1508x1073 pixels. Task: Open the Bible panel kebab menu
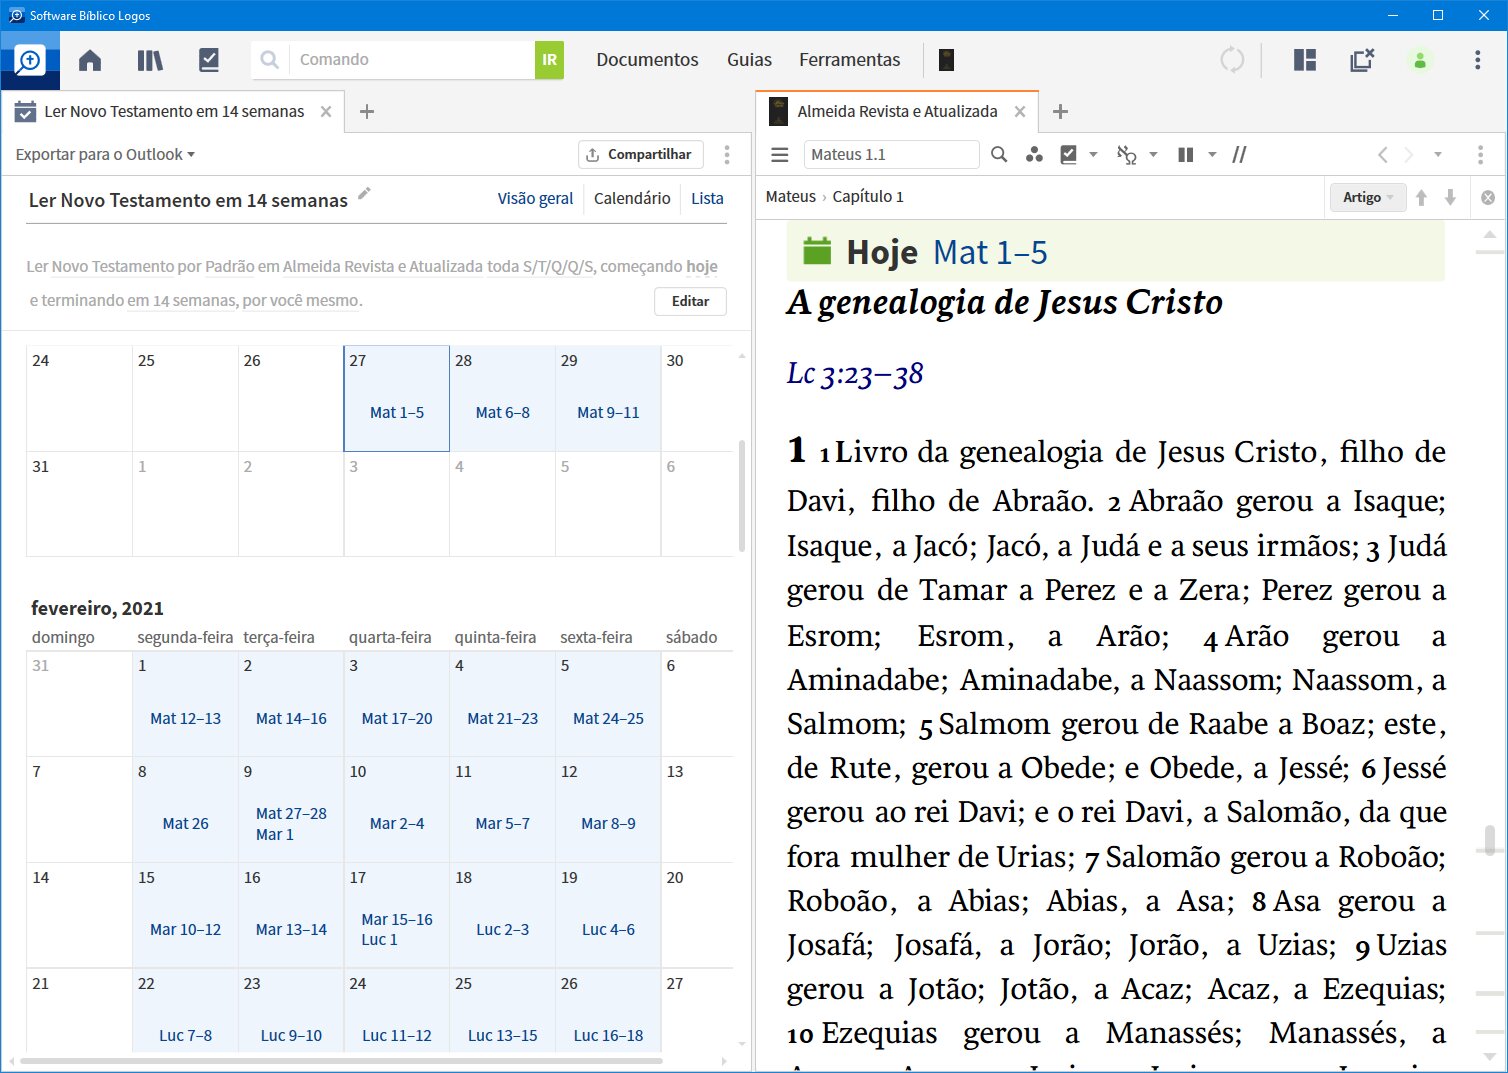coord(1480,155)
